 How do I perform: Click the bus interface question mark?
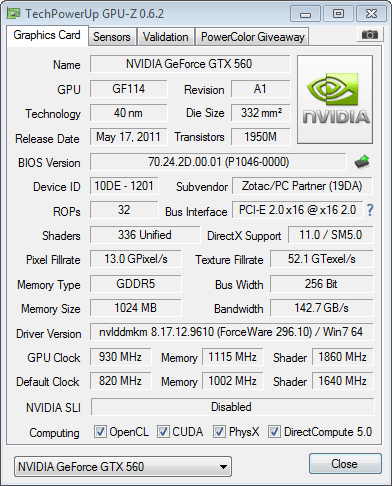(370, 210)
